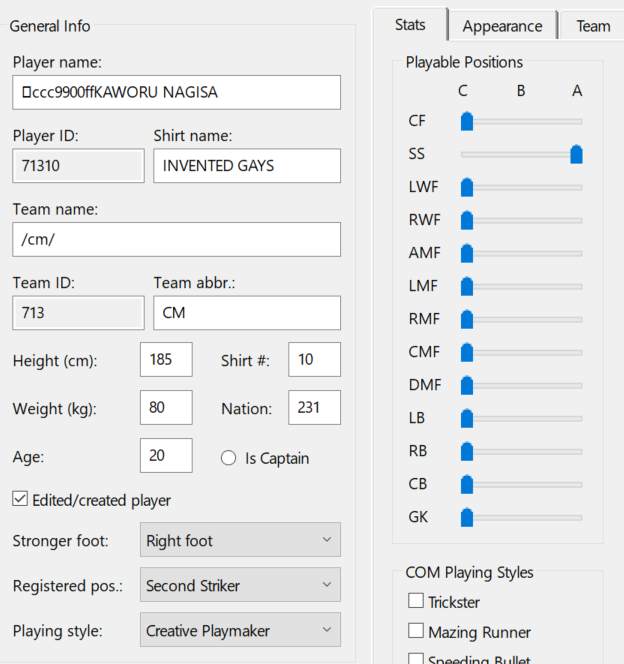Click the LWF position slider handle
Image resolution: width=624 pixels, height=664 pixels.
coord(467,187)
